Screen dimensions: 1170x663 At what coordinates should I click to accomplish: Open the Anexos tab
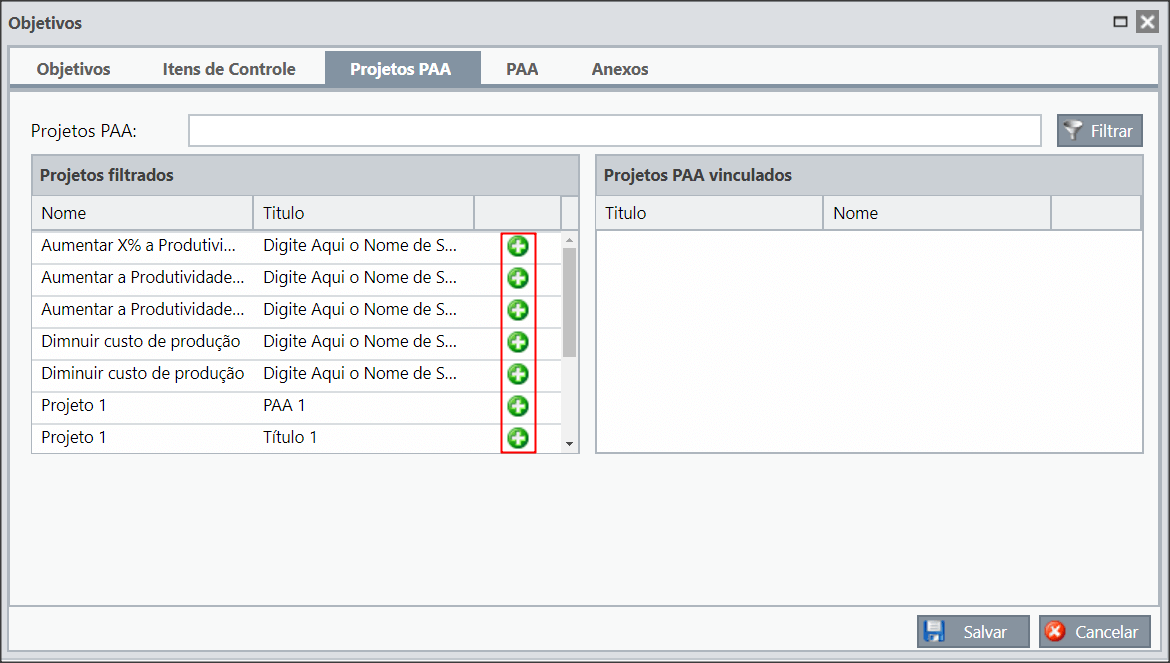(x=620, y=69)
